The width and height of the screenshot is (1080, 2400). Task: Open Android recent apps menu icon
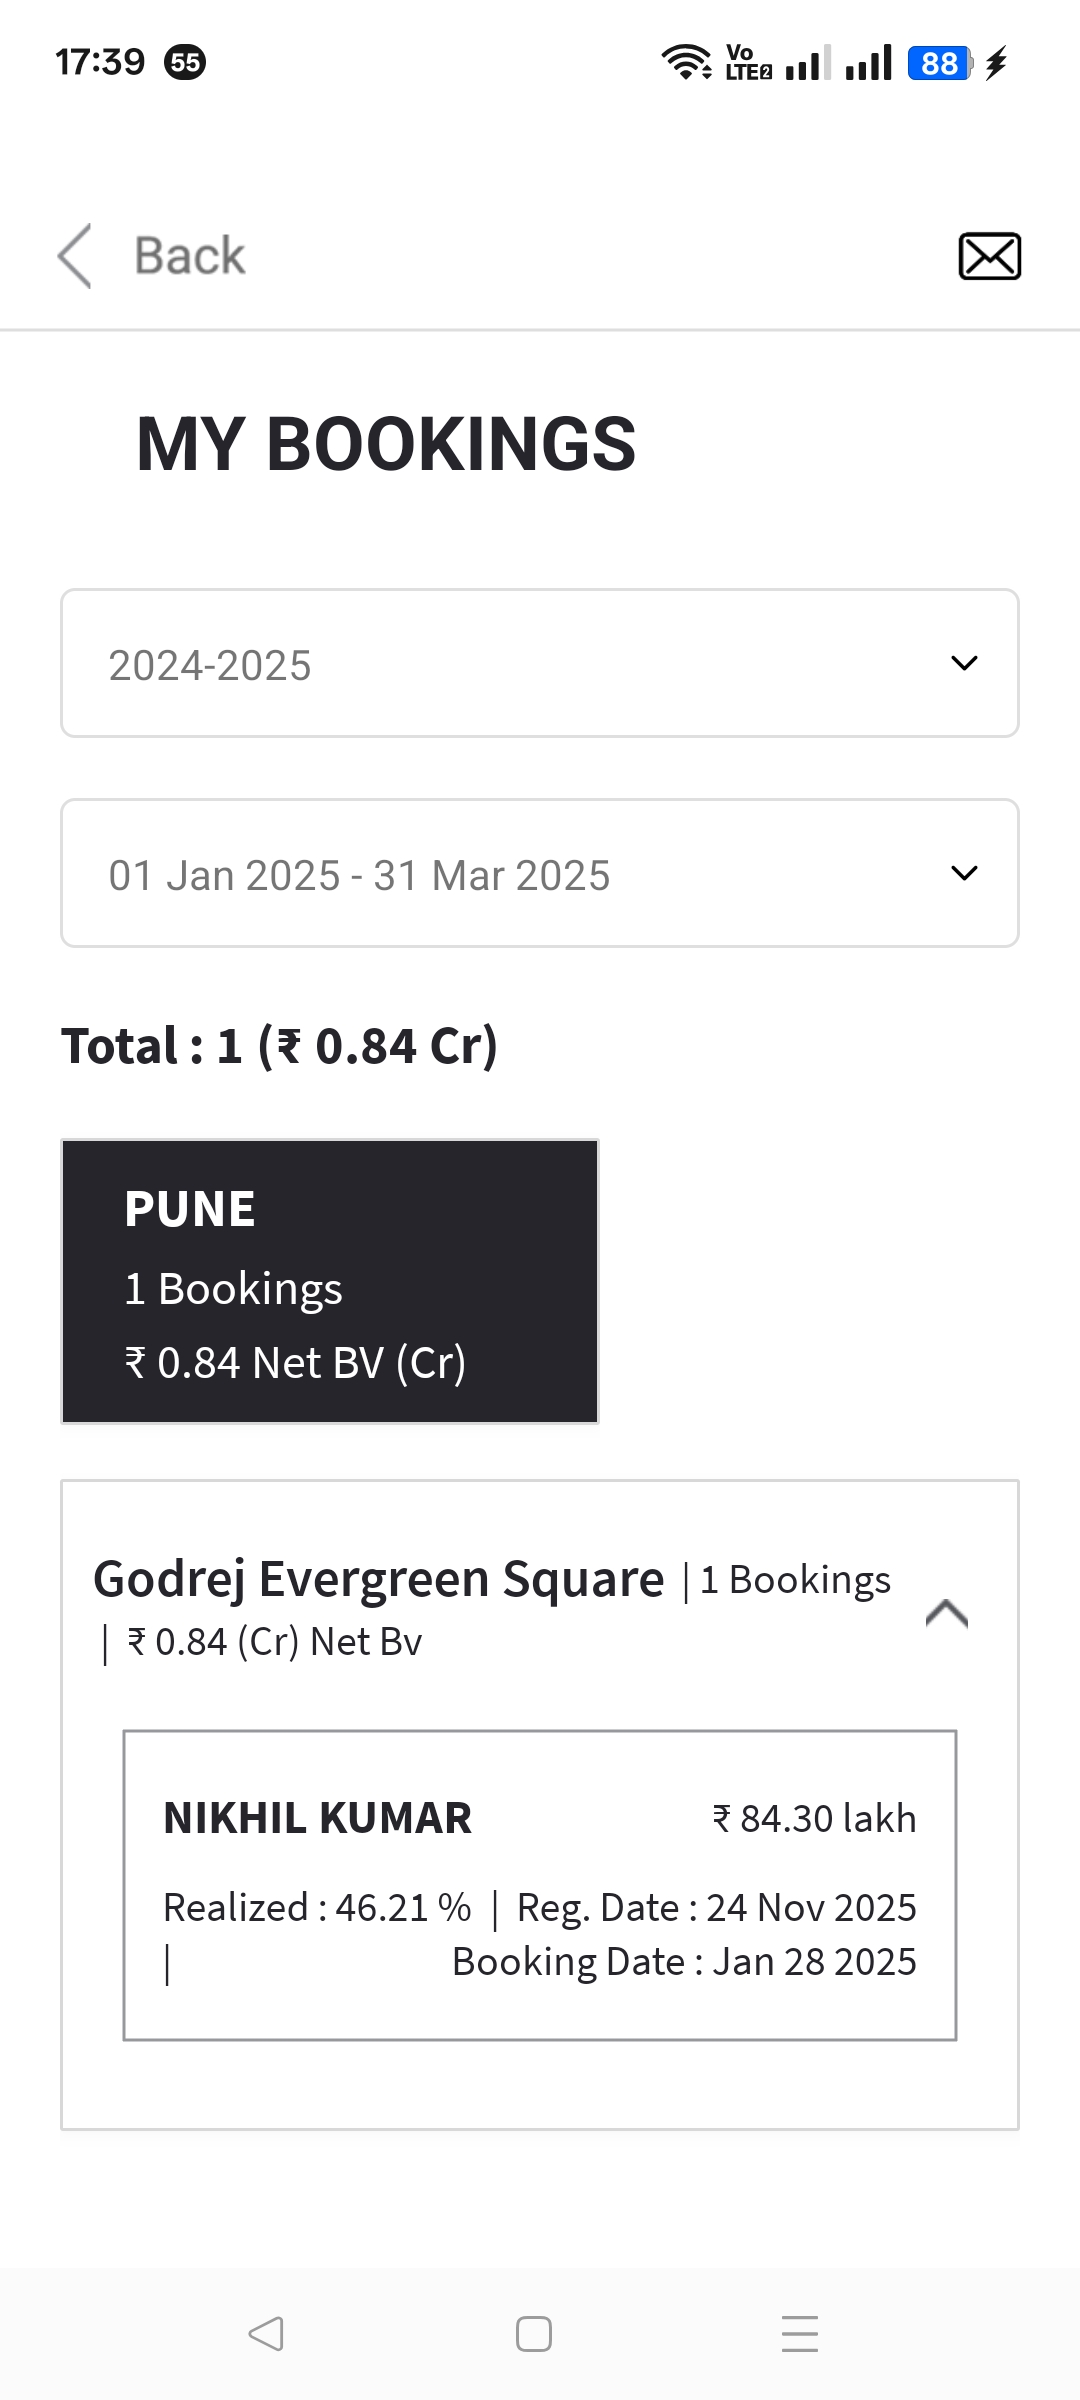click(x=799, y=2334)
